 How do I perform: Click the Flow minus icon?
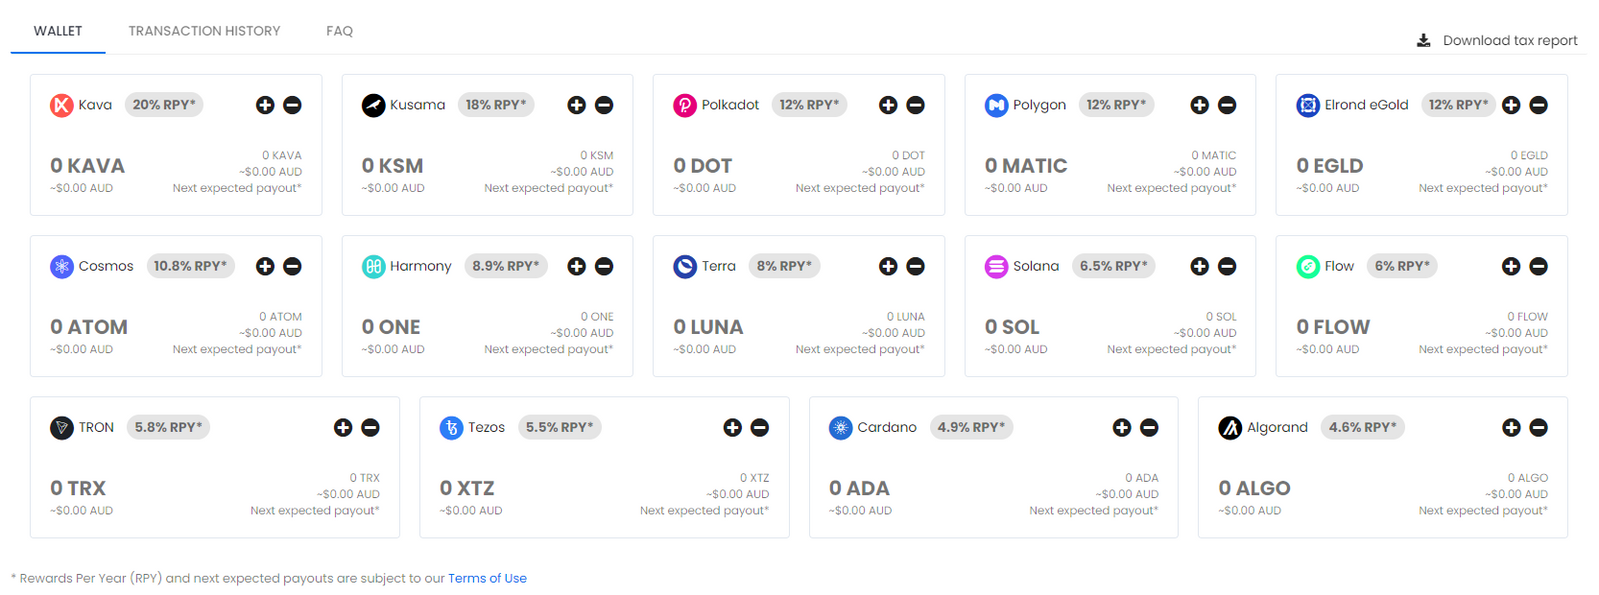tap(1539, 266)
